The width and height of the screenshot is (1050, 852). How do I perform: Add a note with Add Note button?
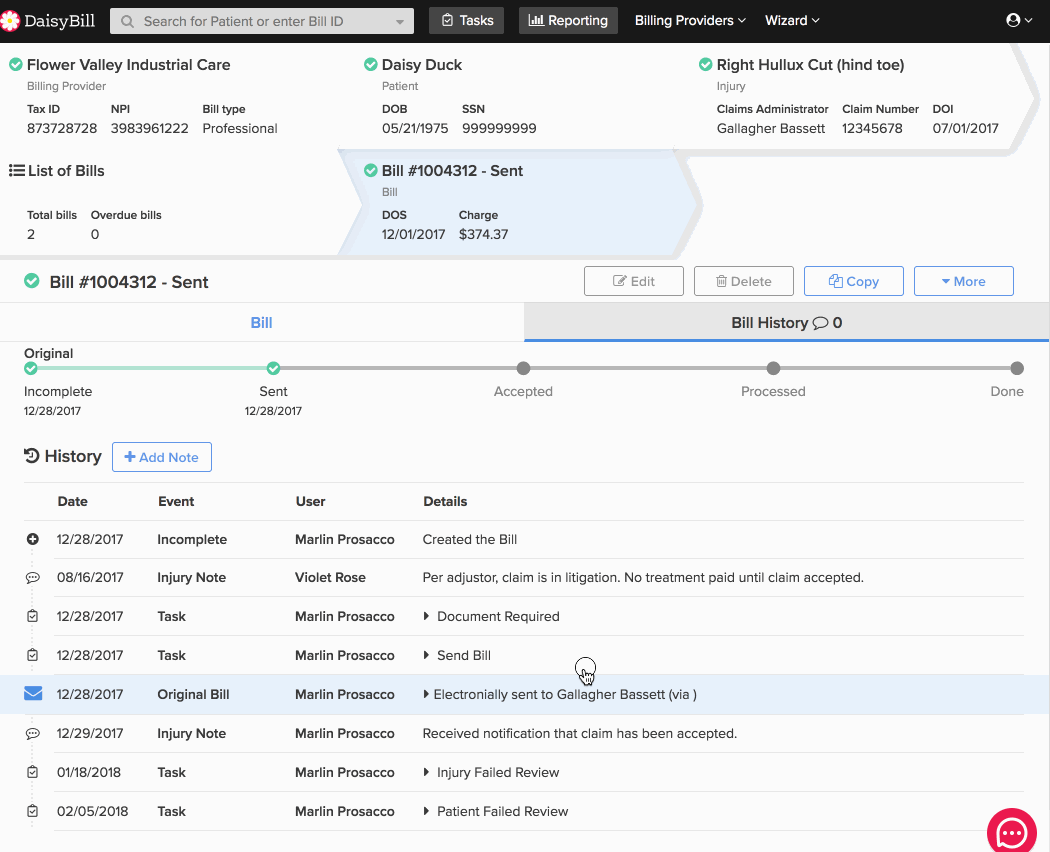coord(162,457)
